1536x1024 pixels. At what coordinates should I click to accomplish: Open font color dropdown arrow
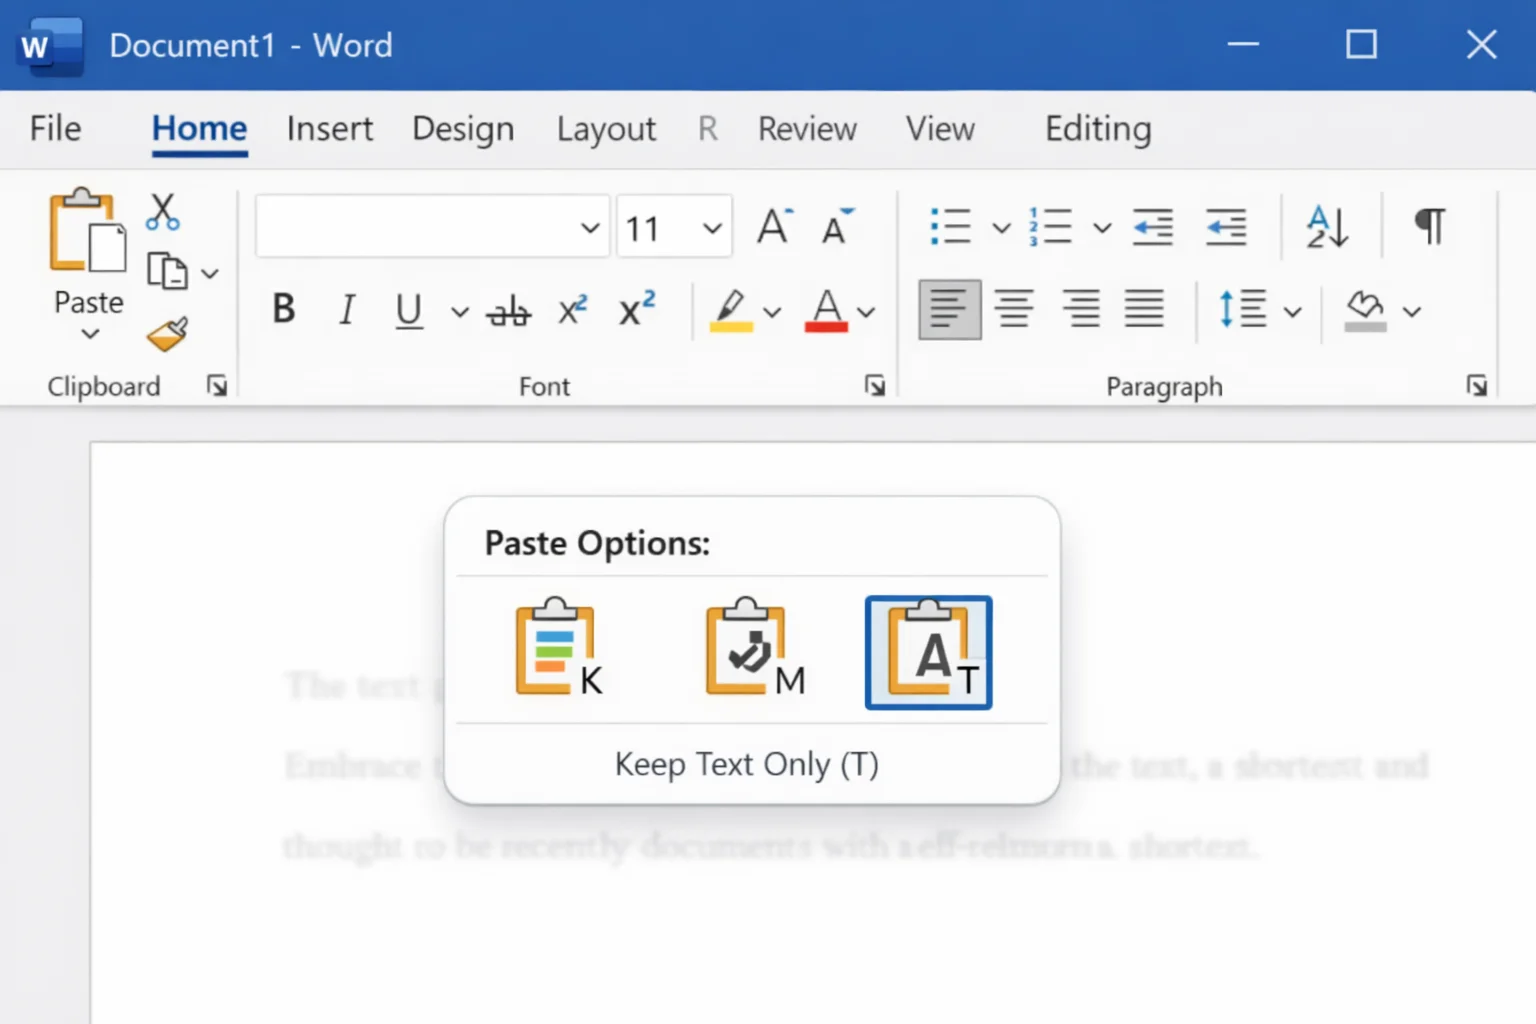[x=866, y=312]
